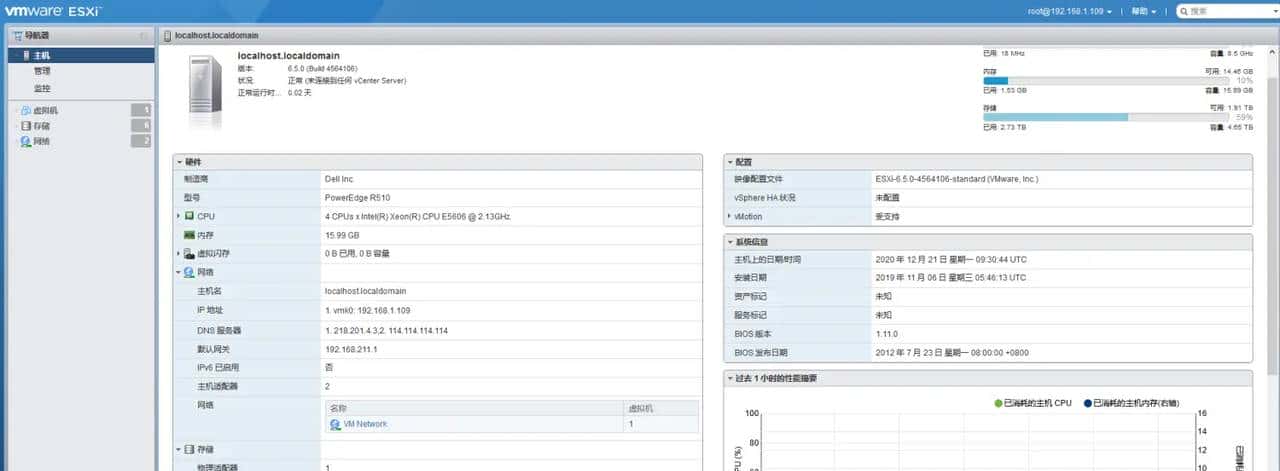This screenshot has height=471, width=1280.
Task: Open the 帮助 help menu
Action: click(x=1143, y=11)
